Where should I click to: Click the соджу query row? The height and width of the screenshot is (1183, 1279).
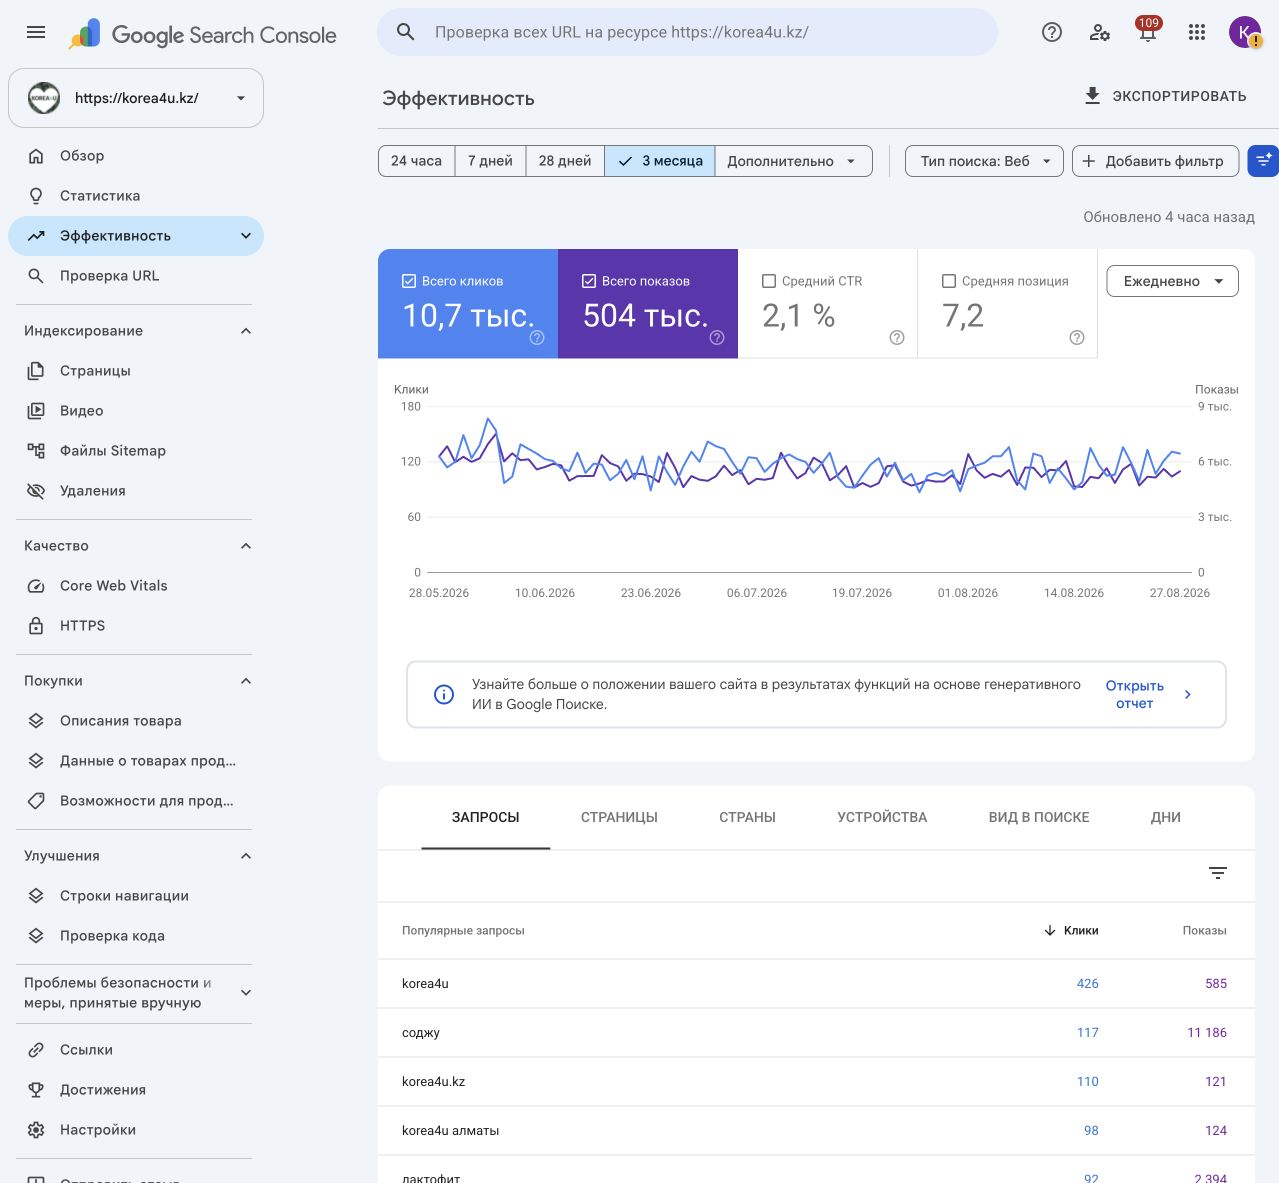click(816, 1033)
